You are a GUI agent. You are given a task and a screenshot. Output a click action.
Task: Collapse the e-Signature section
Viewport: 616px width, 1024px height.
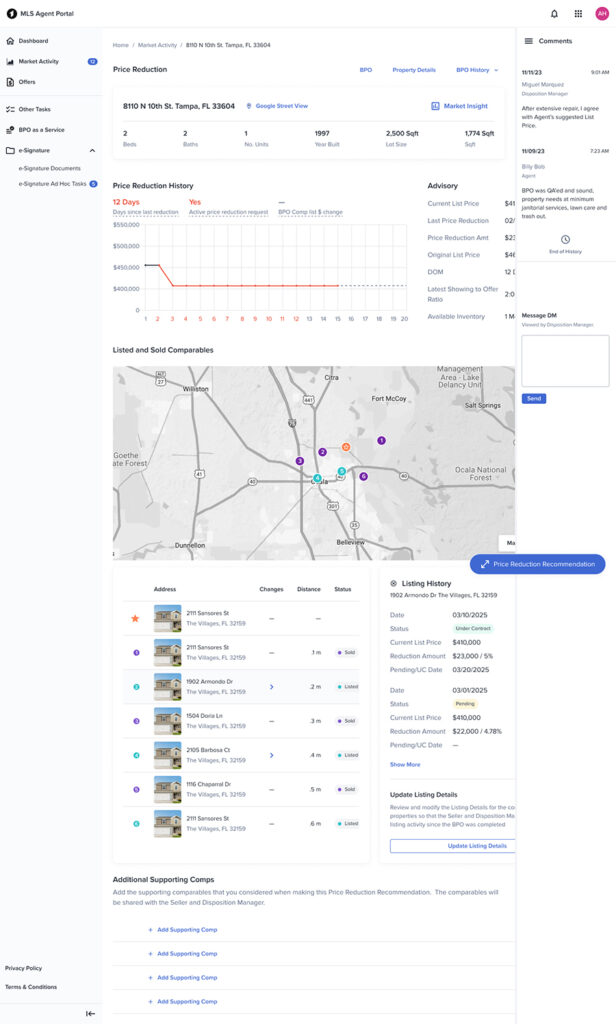pyautogui.click(x=92, y=151)
